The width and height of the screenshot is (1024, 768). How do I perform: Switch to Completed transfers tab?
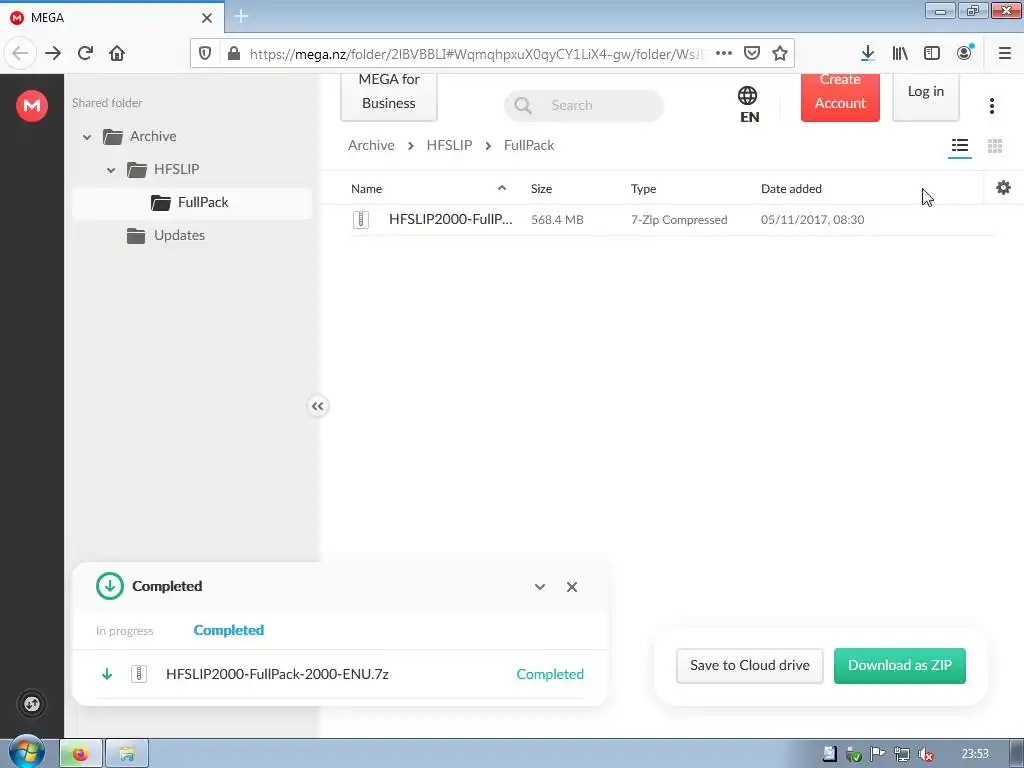229,630
